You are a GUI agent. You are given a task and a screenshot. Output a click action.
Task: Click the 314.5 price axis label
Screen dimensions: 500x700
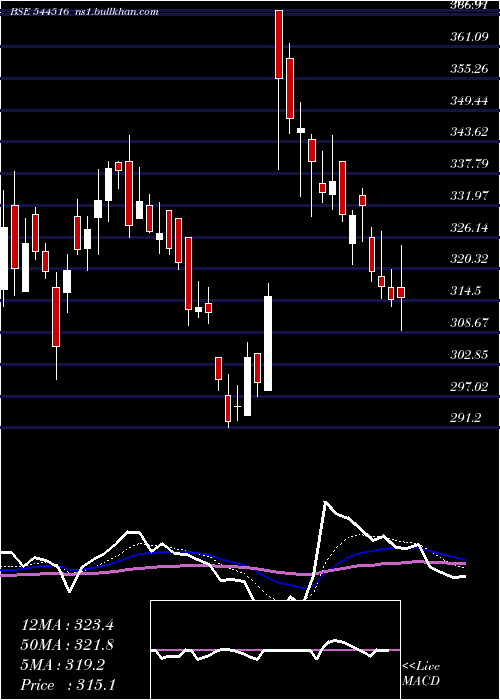click(466, 291)
